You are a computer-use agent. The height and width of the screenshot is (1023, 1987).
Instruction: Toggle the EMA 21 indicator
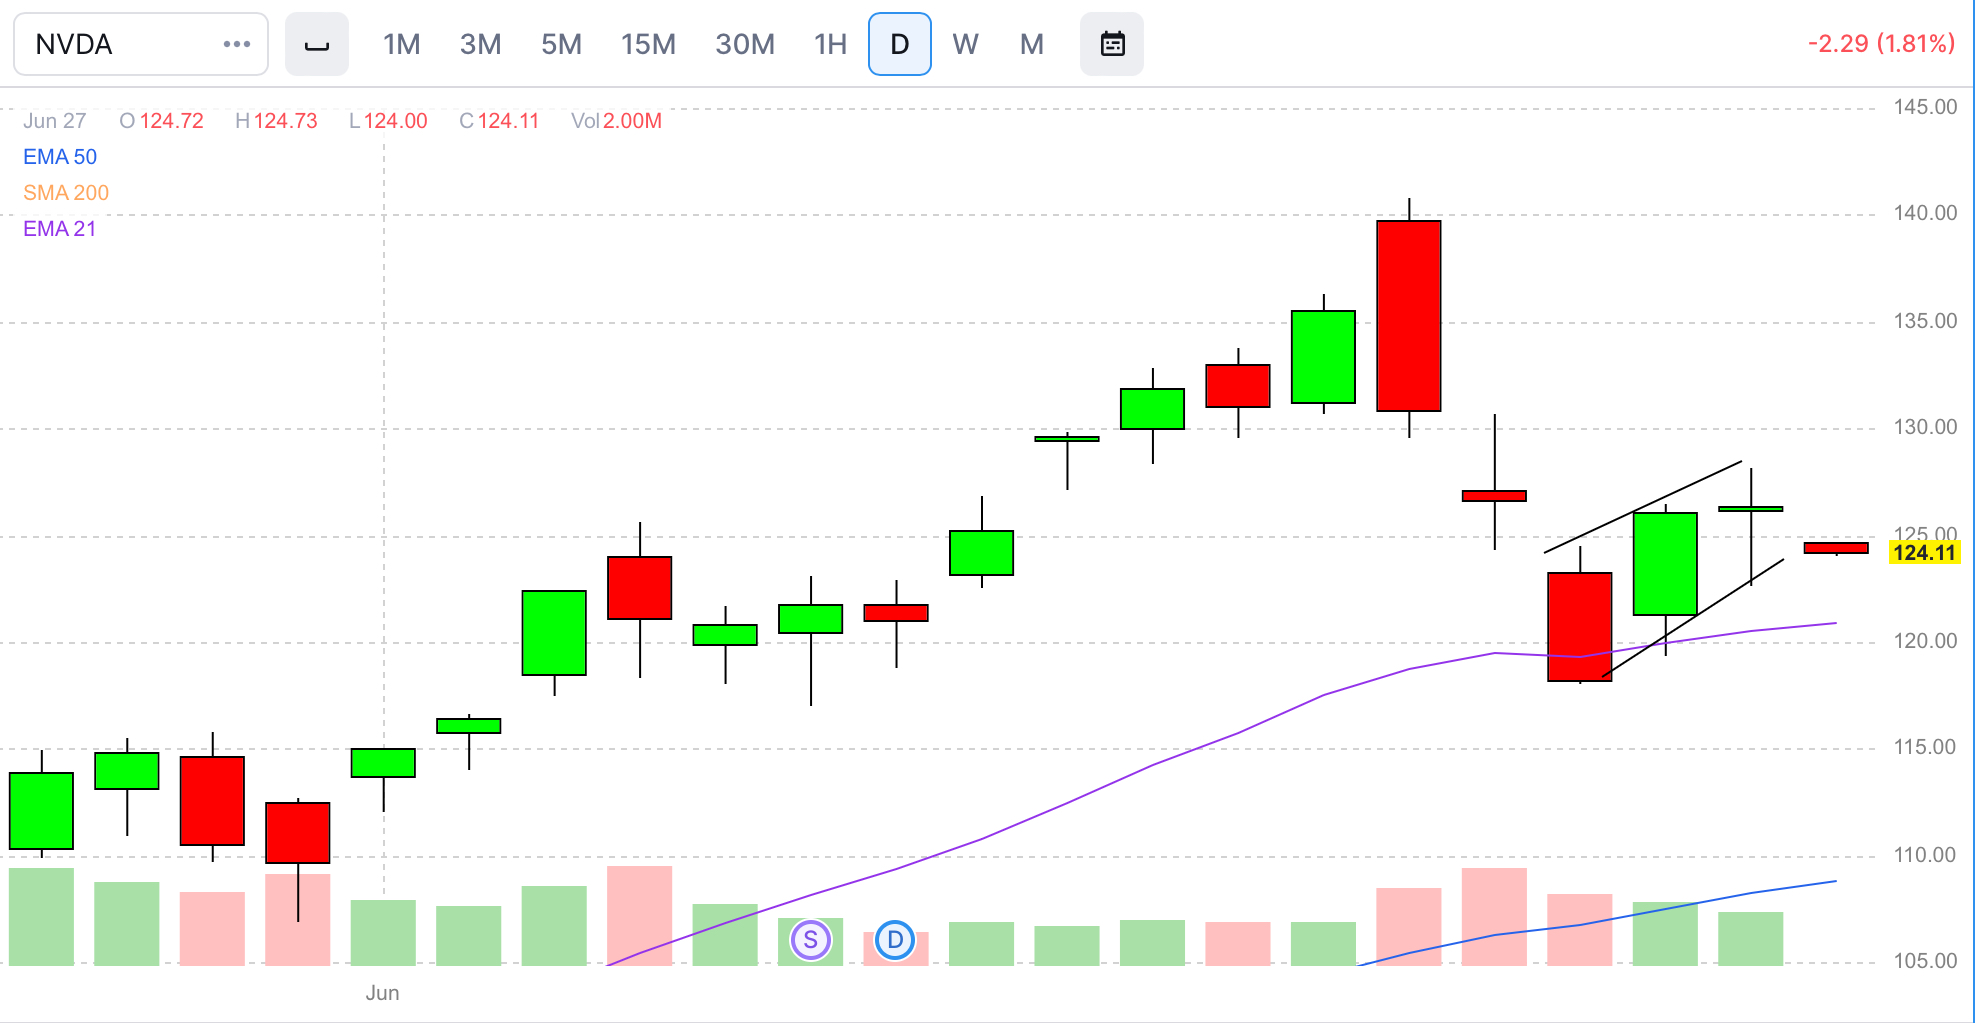pyautogui.click(x=60, y=229)
